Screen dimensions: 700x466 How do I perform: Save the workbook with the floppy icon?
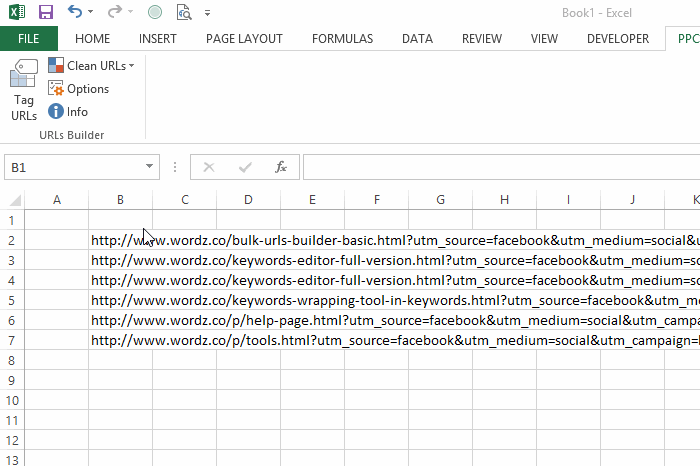pyautogui.click(x=46, y=12)
